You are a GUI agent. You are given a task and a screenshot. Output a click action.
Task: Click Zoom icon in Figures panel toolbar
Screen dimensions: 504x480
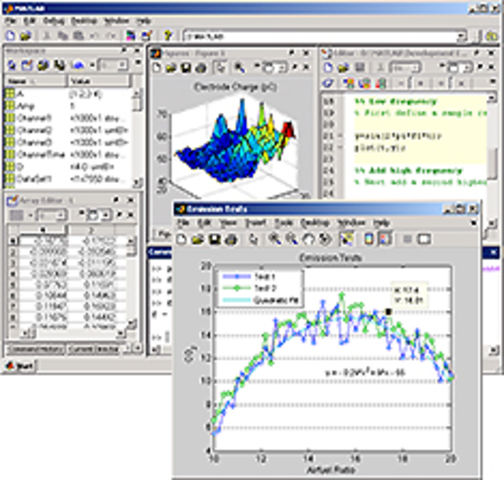239,68
